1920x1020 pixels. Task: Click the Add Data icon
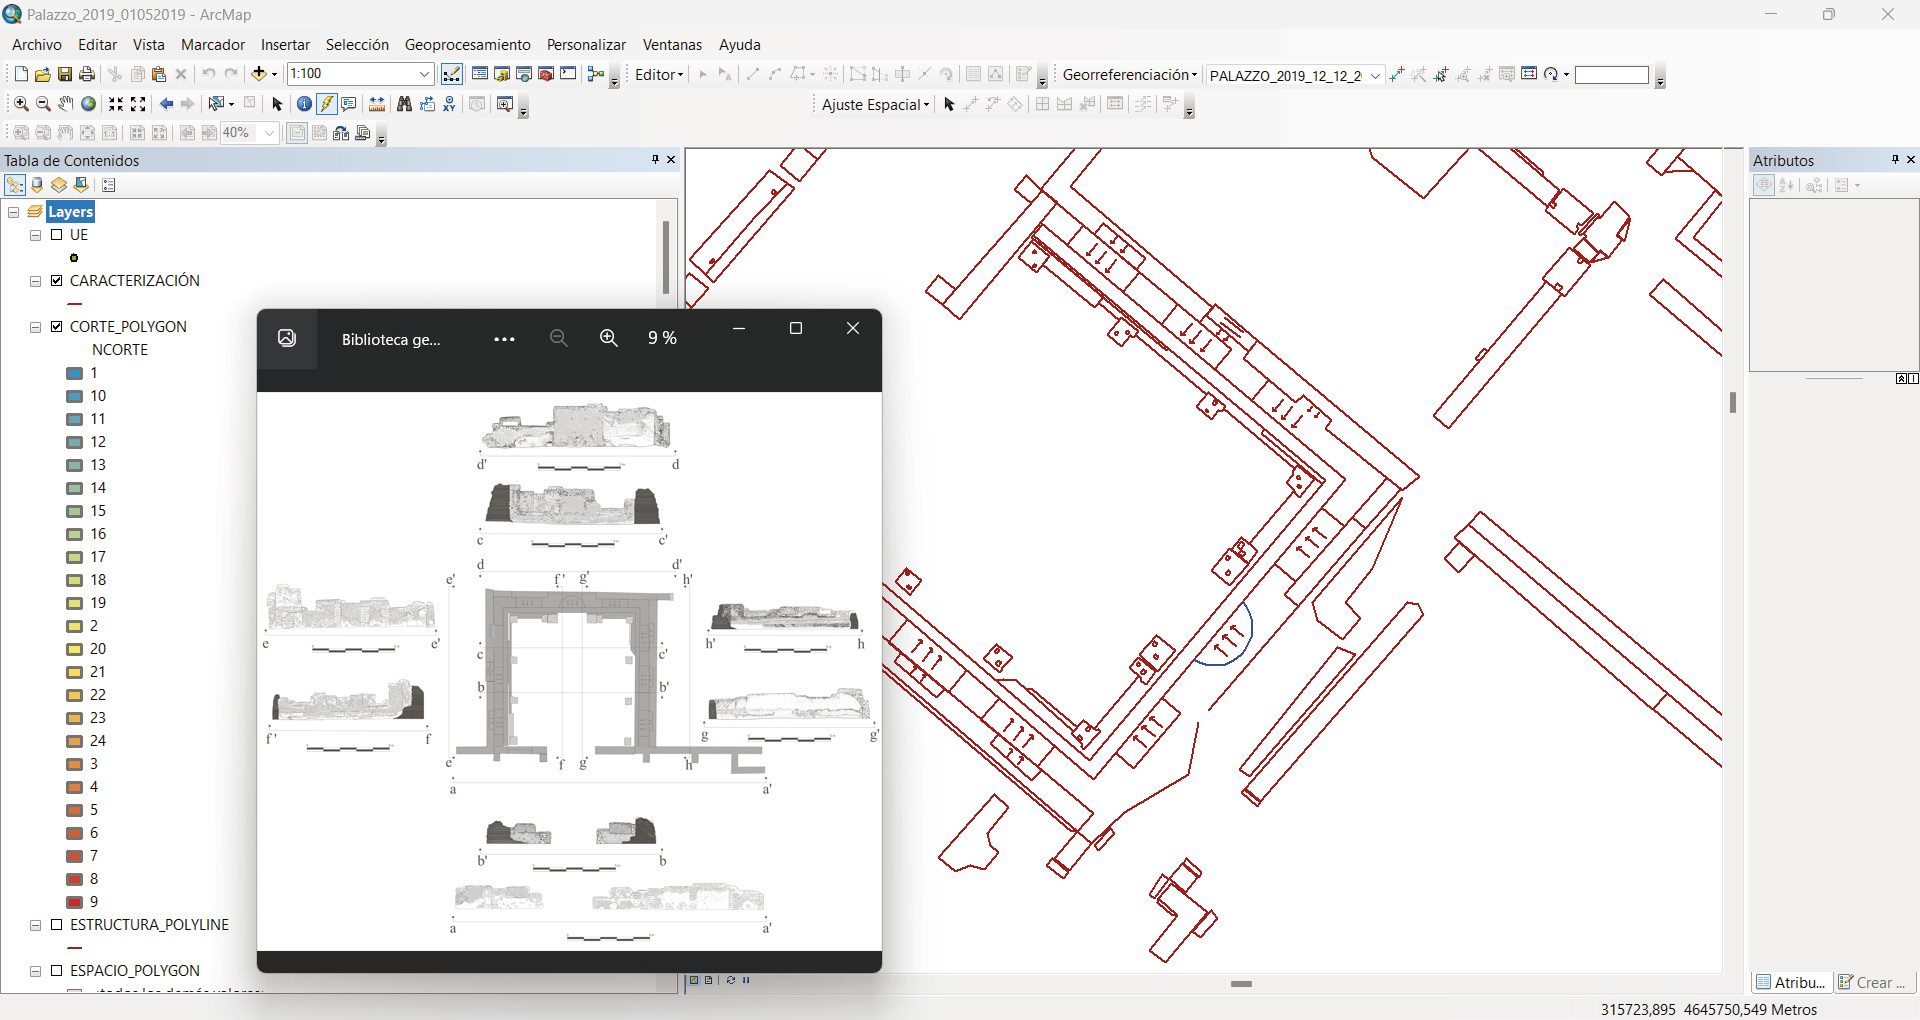pyautogui.click(x=259, y=74)
